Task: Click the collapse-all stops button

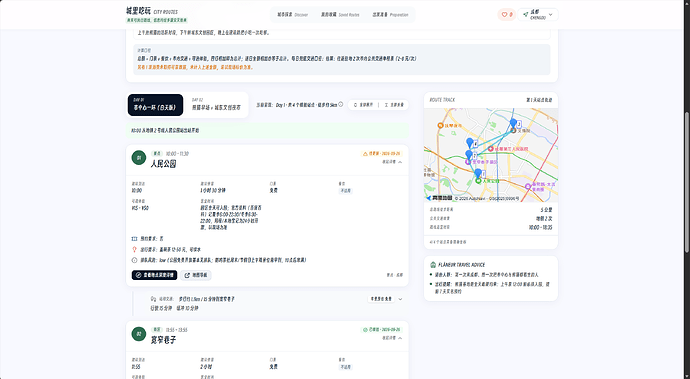Action: coord(394,105)
